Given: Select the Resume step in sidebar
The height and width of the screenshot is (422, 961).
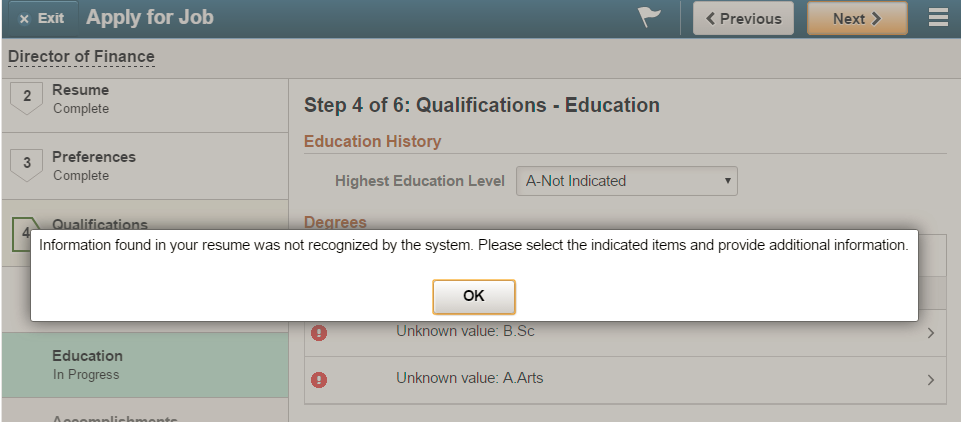Looking at the screenshot, I should pyautogui.click(x=145, y=99).
